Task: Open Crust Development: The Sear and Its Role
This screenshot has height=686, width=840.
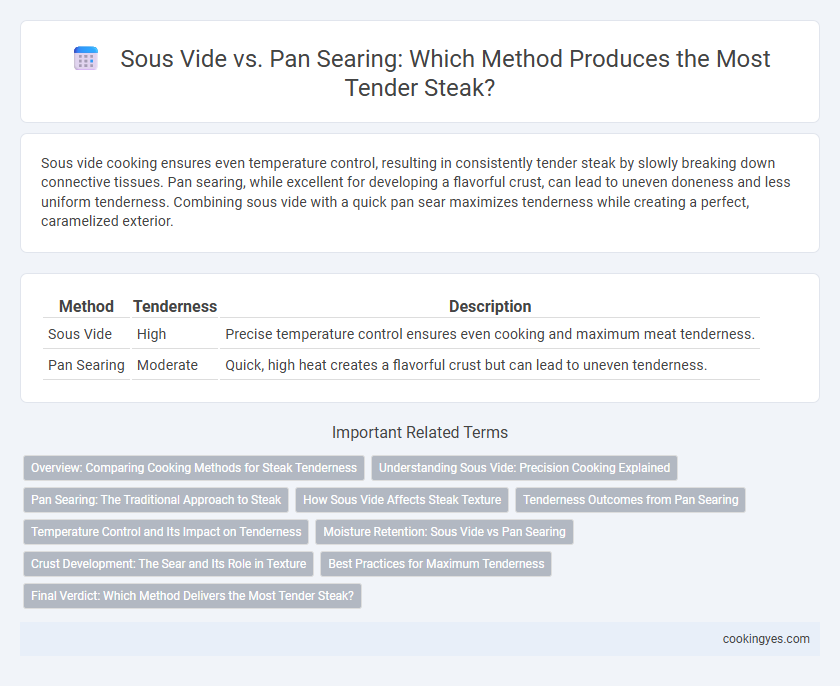Action: [x=168, y=564]
